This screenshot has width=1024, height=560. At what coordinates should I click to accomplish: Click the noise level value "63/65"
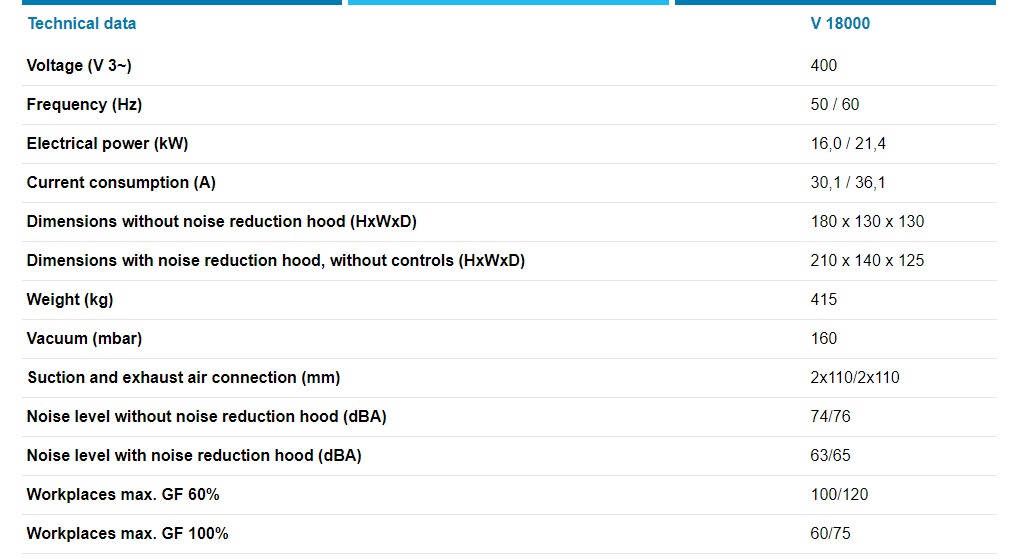click(831, 455)
